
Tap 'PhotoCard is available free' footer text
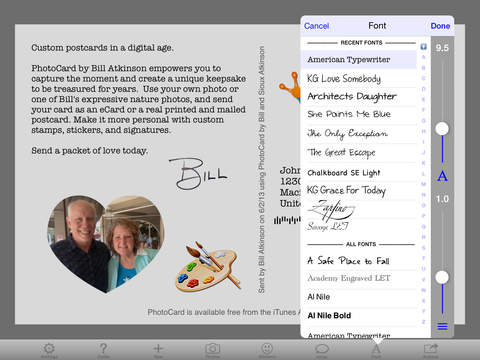224,312
